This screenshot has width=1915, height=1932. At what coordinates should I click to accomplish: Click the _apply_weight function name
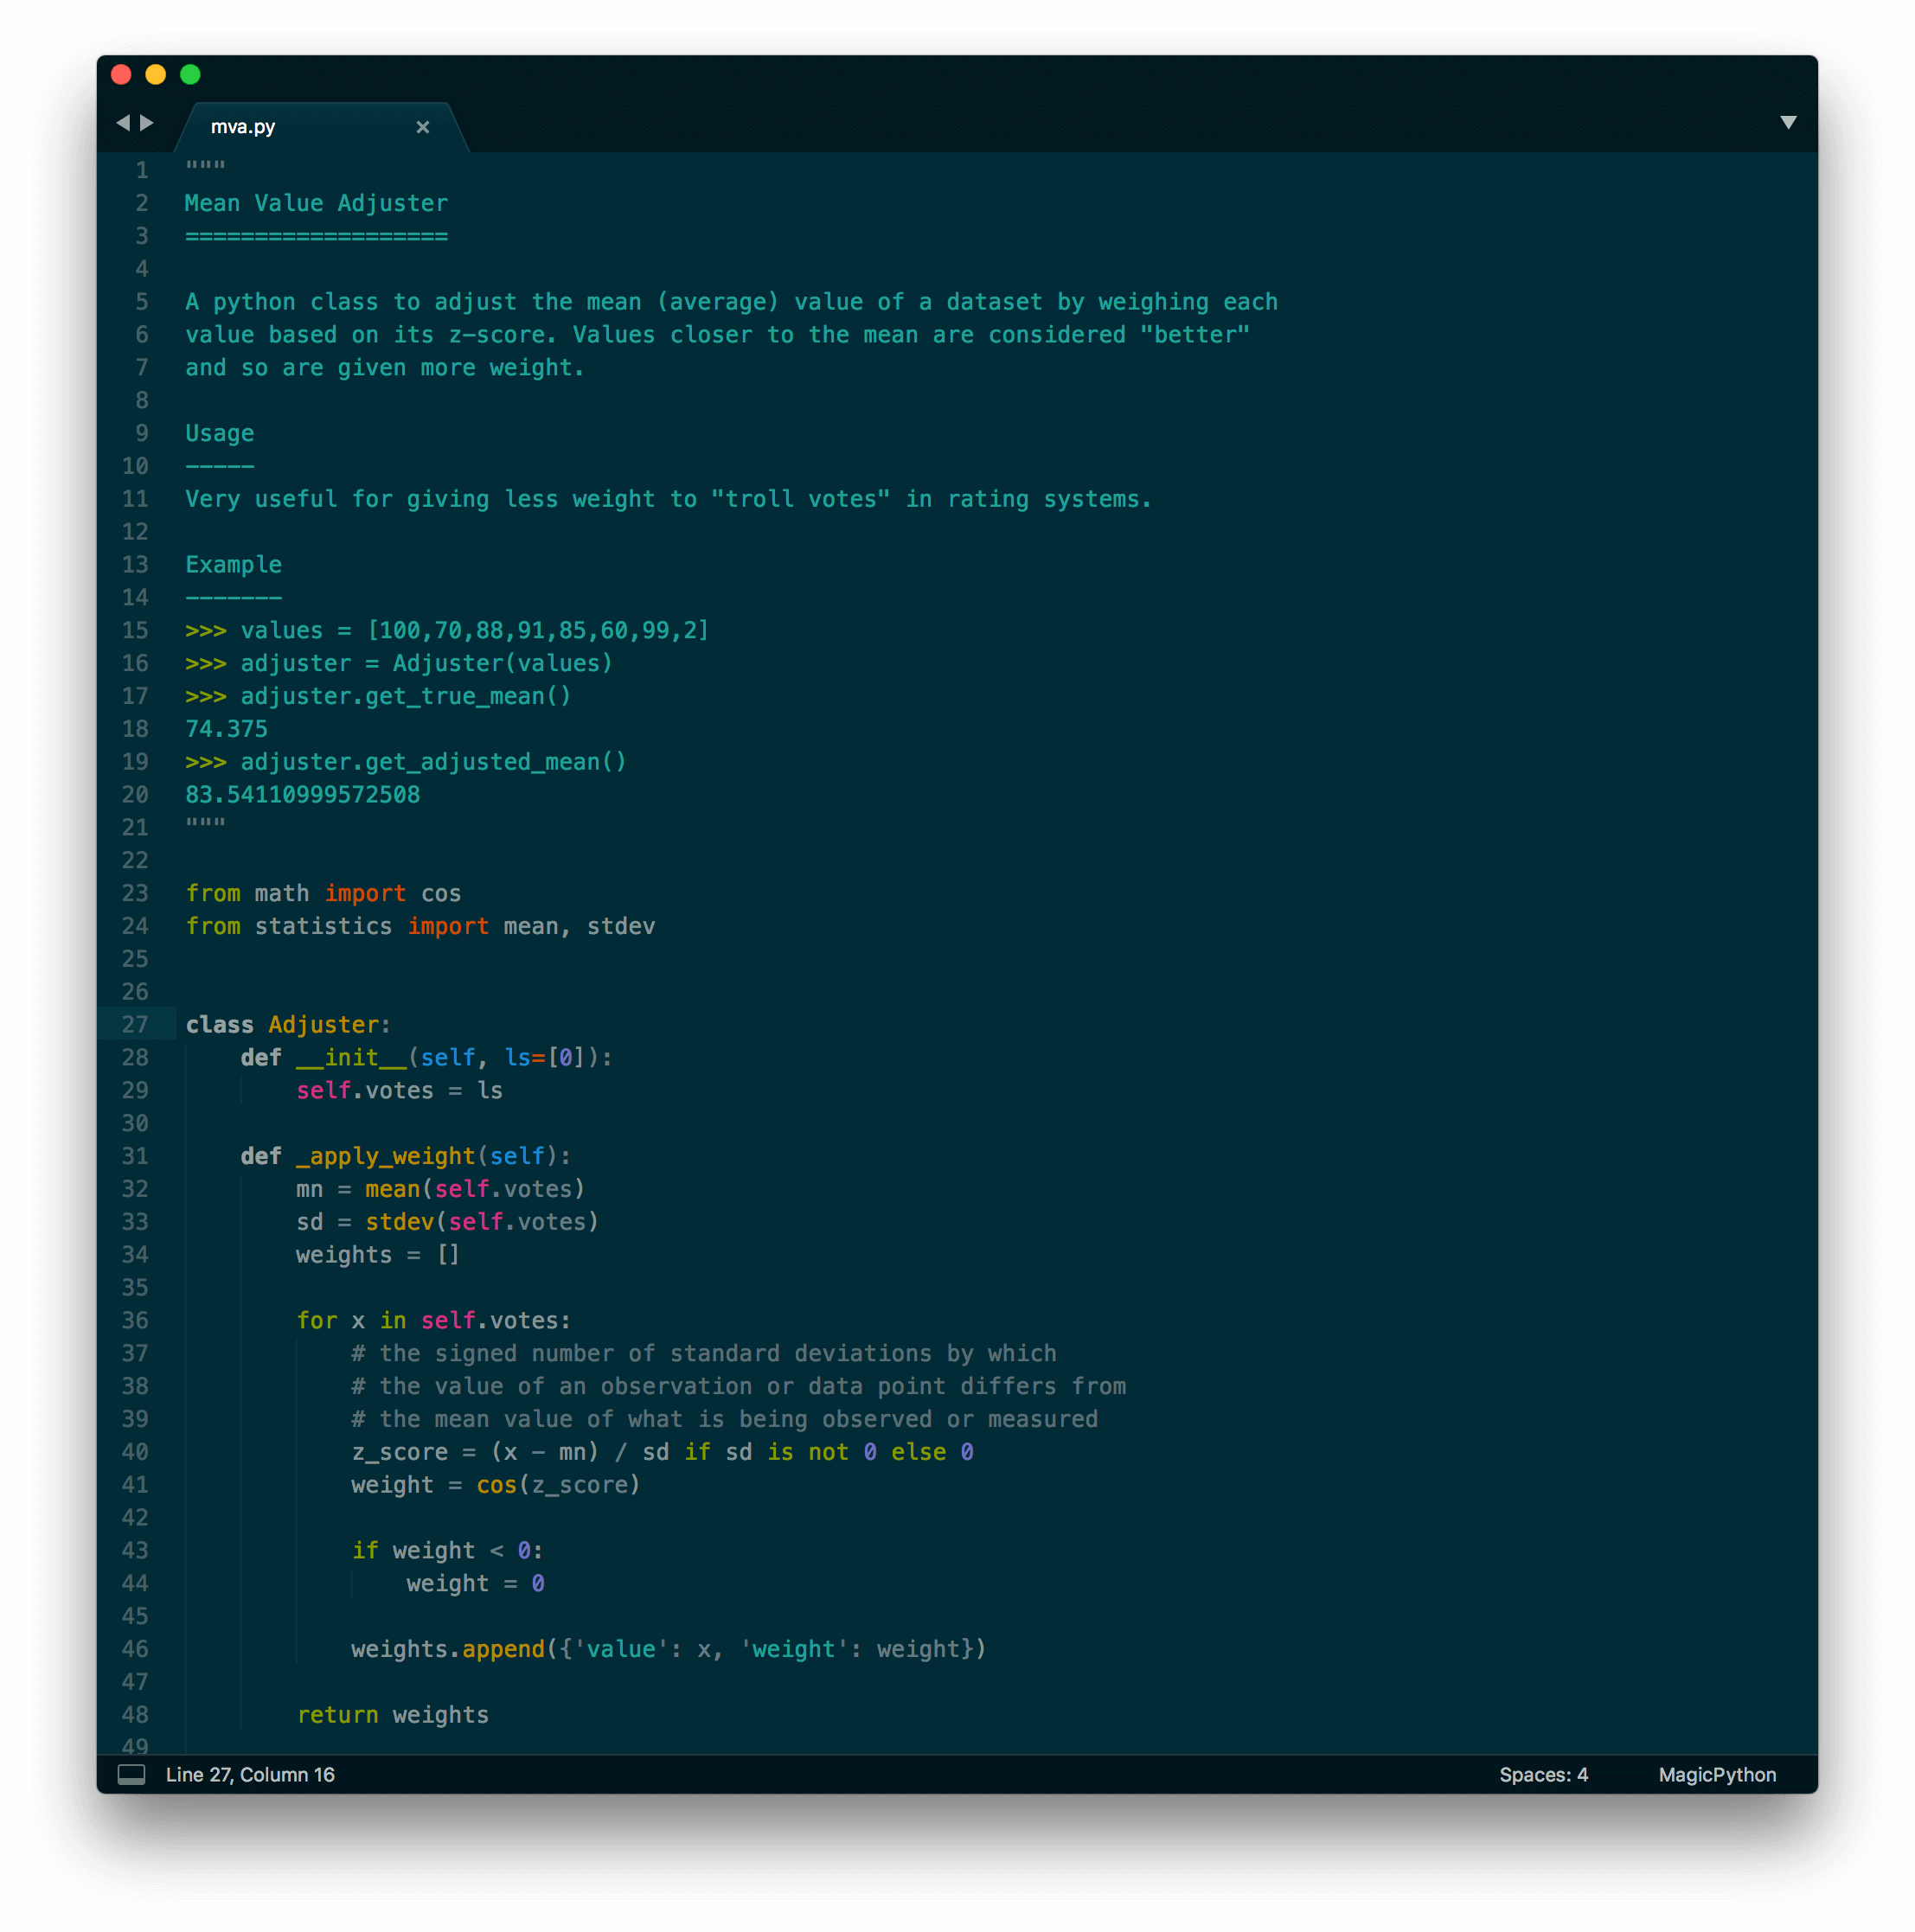coord(385,1156)
